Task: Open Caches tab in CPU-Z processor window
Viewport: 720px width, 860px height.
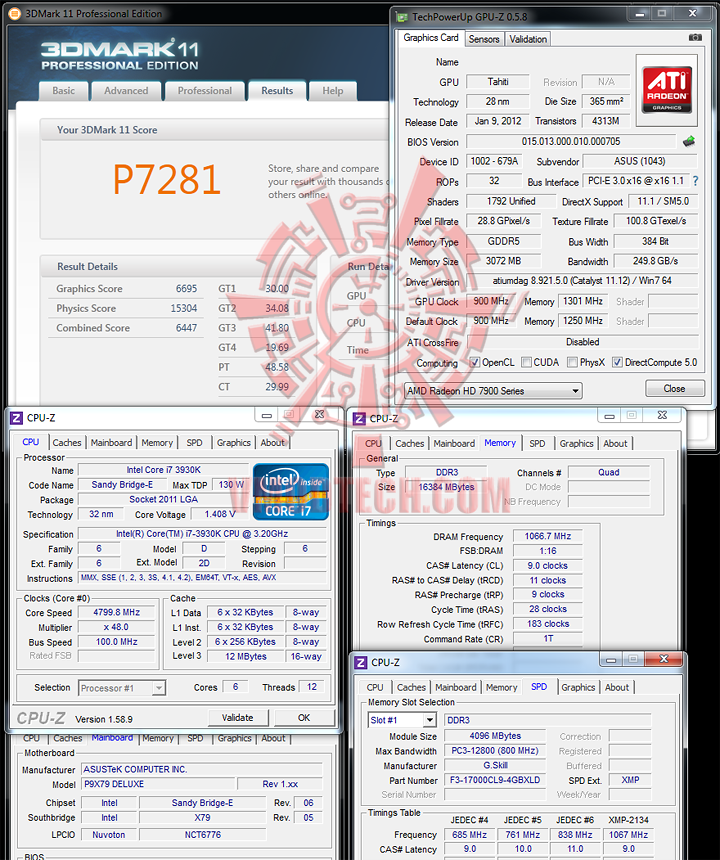Action: (67, 443)
